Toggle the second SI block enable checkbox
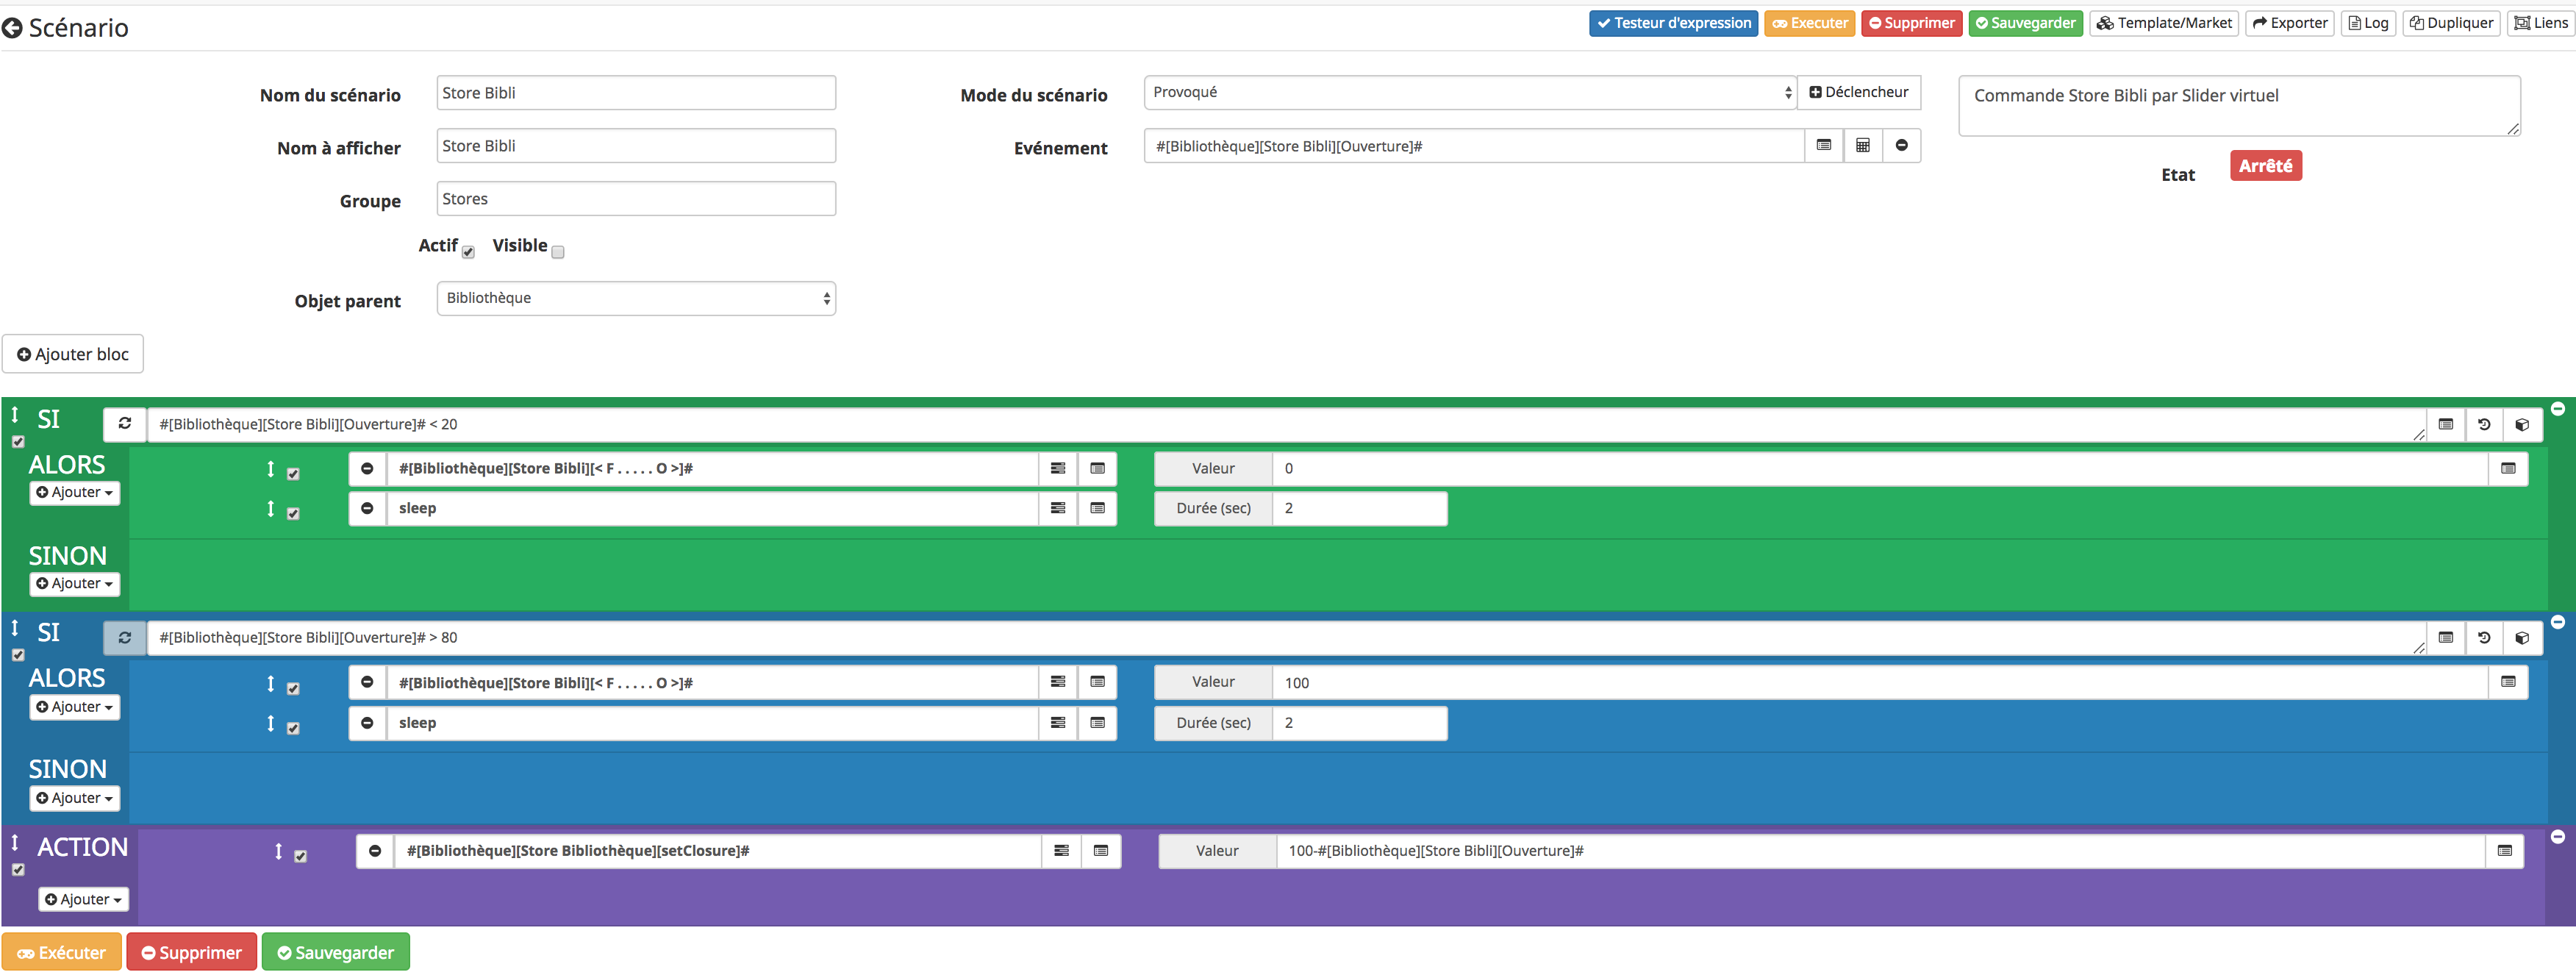This screenshot has height=975, width=2576. (18, 655)
